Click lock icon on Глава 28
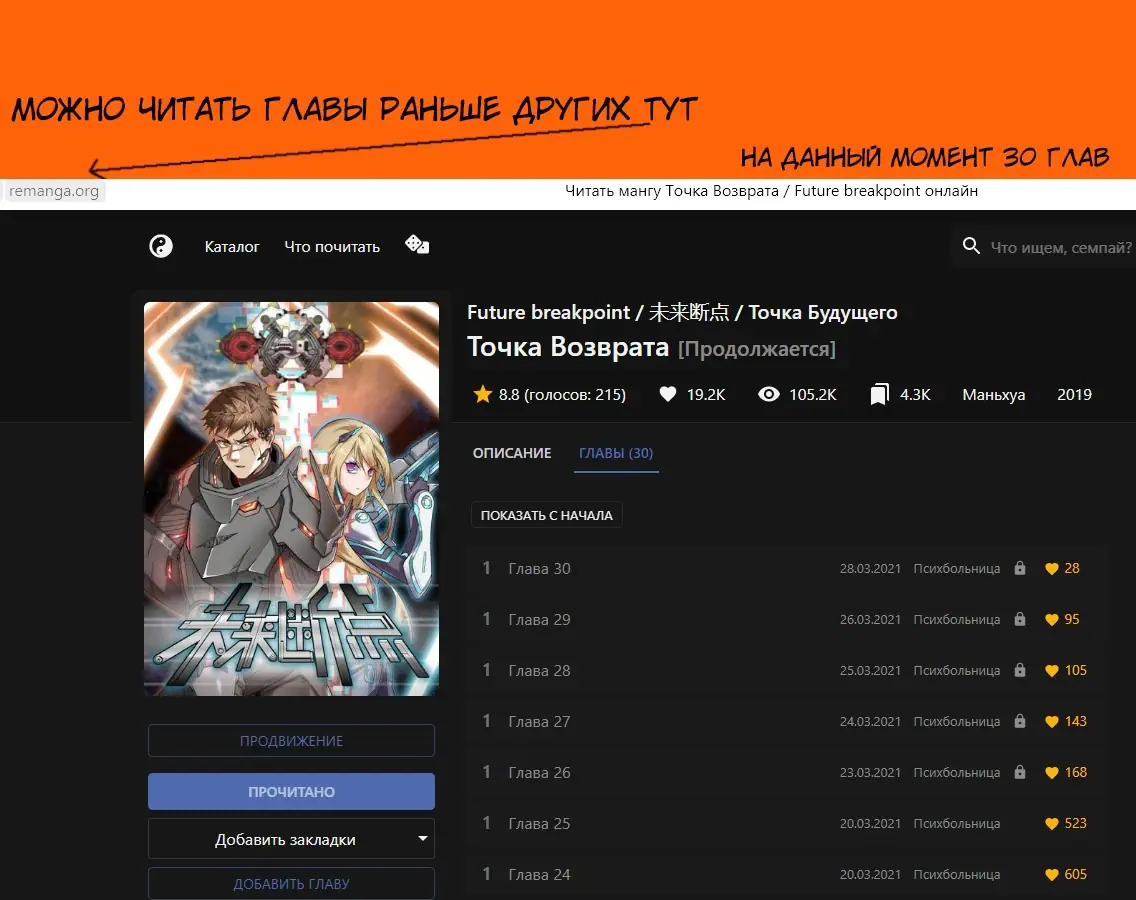This screenshot has height=900, width=1136. [x=1020, y=670]
